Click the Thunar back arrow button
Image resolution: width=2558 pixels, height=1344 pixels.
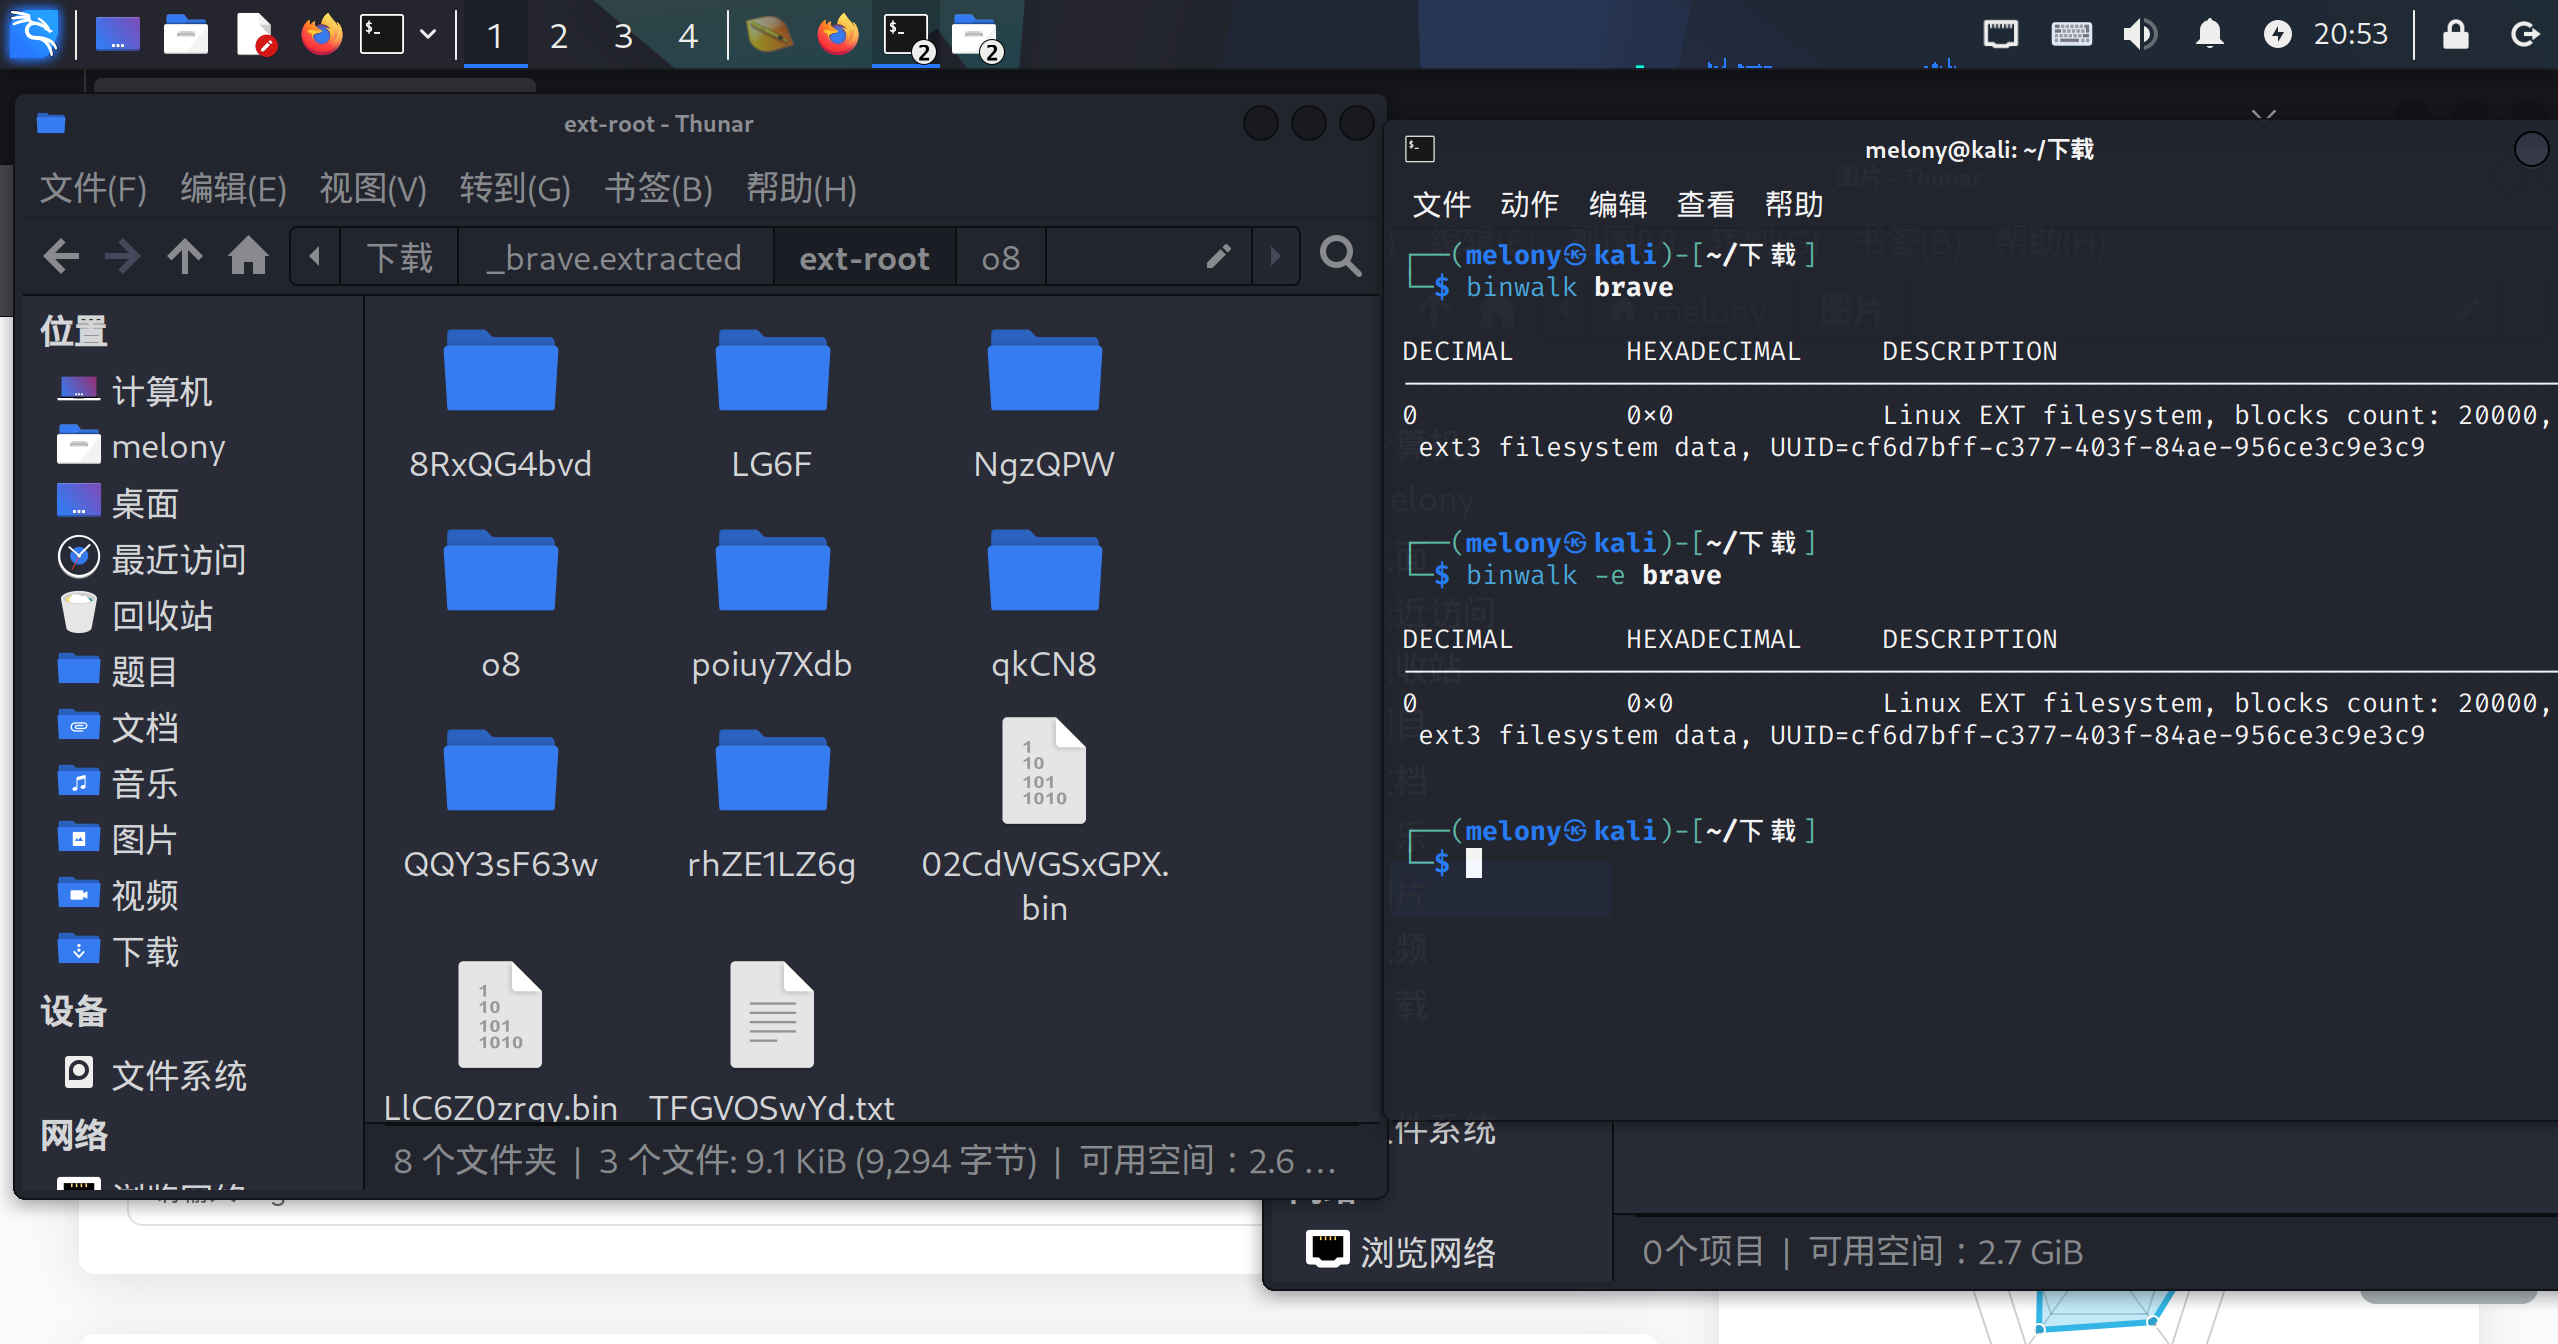61,257
